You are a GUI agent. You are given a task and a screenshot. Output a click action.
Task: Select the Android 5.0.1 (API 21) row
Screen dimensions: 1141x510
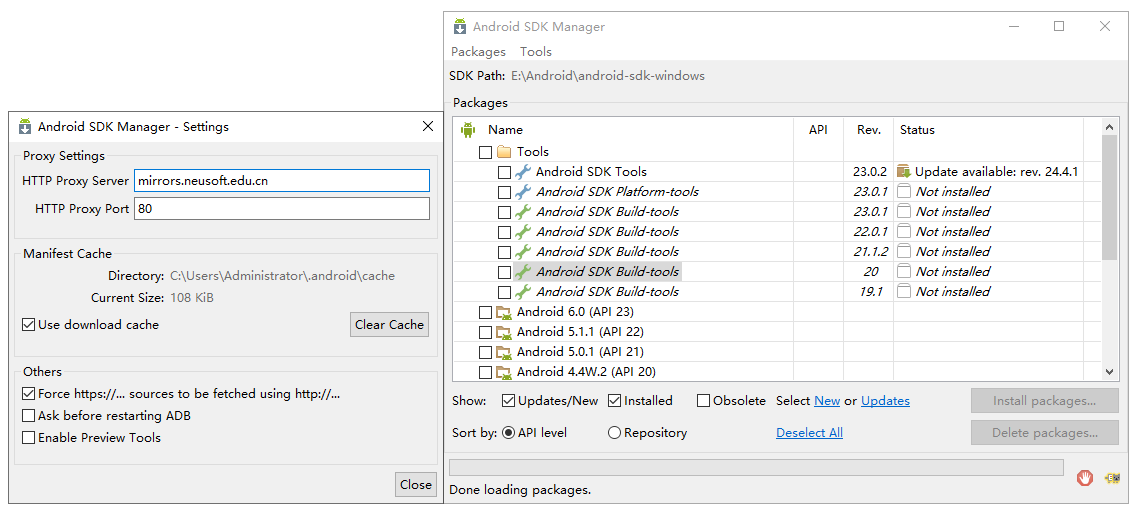tap(776, 352)
